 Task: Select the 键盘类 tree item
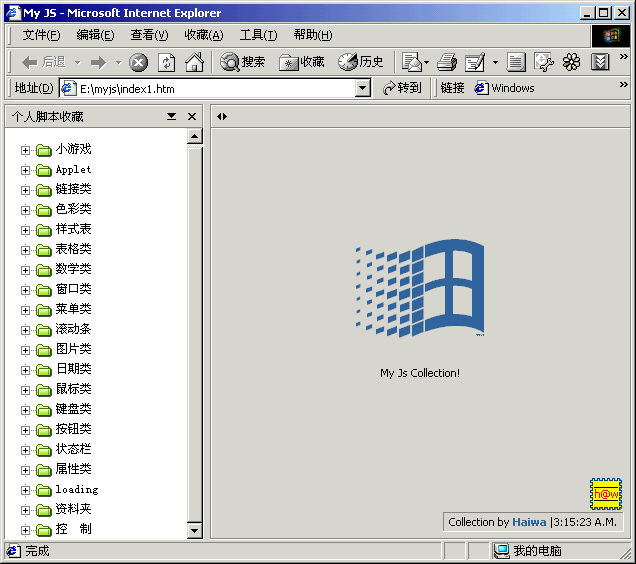coord(73,409)
